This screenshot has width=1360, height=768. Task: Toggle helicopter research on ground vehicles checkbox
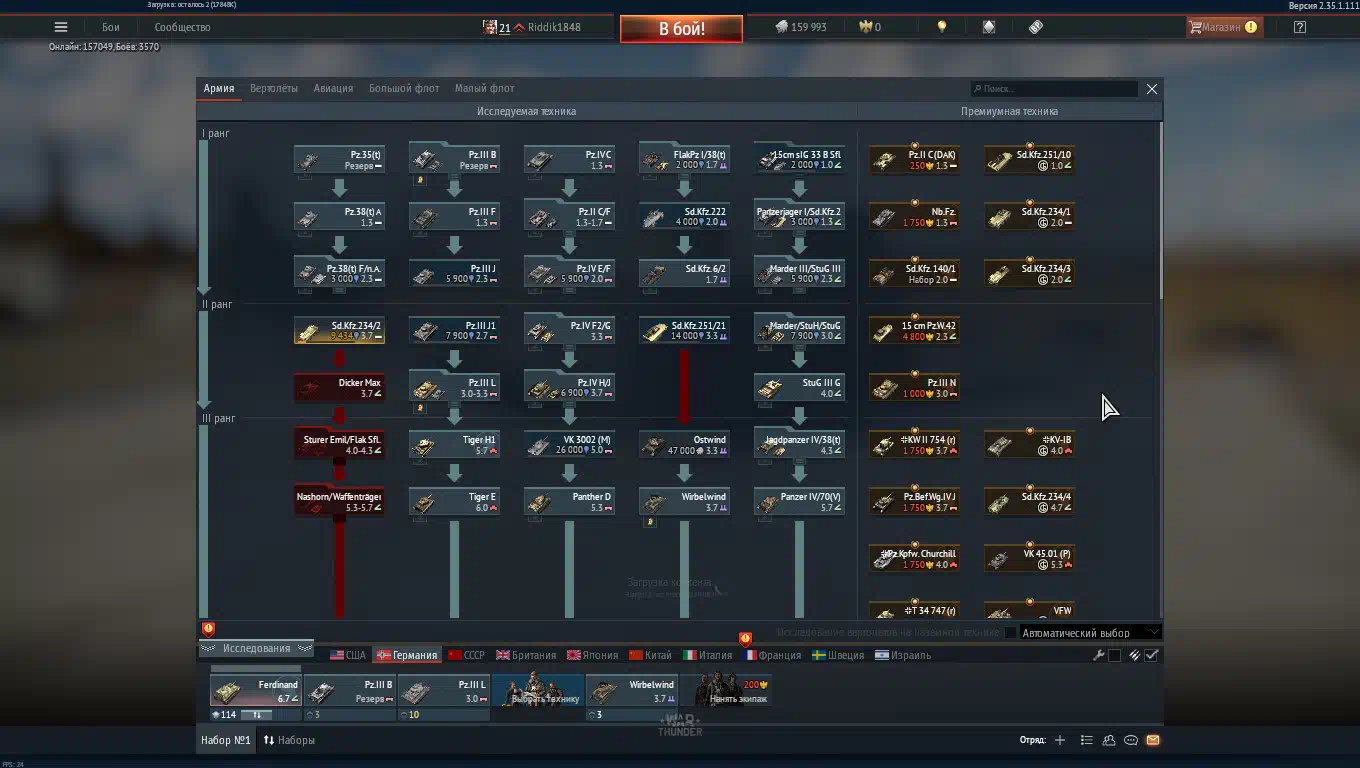coord(1010,632)
